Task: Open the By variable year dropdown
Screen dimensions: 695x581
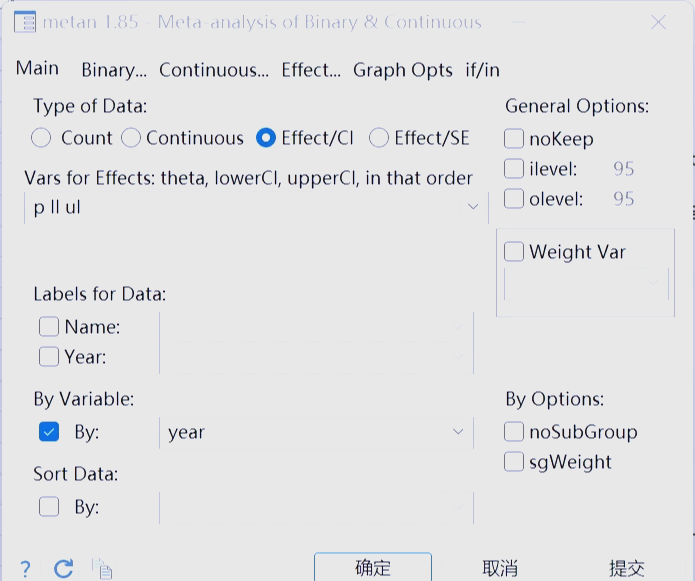Action: (458, 432)
